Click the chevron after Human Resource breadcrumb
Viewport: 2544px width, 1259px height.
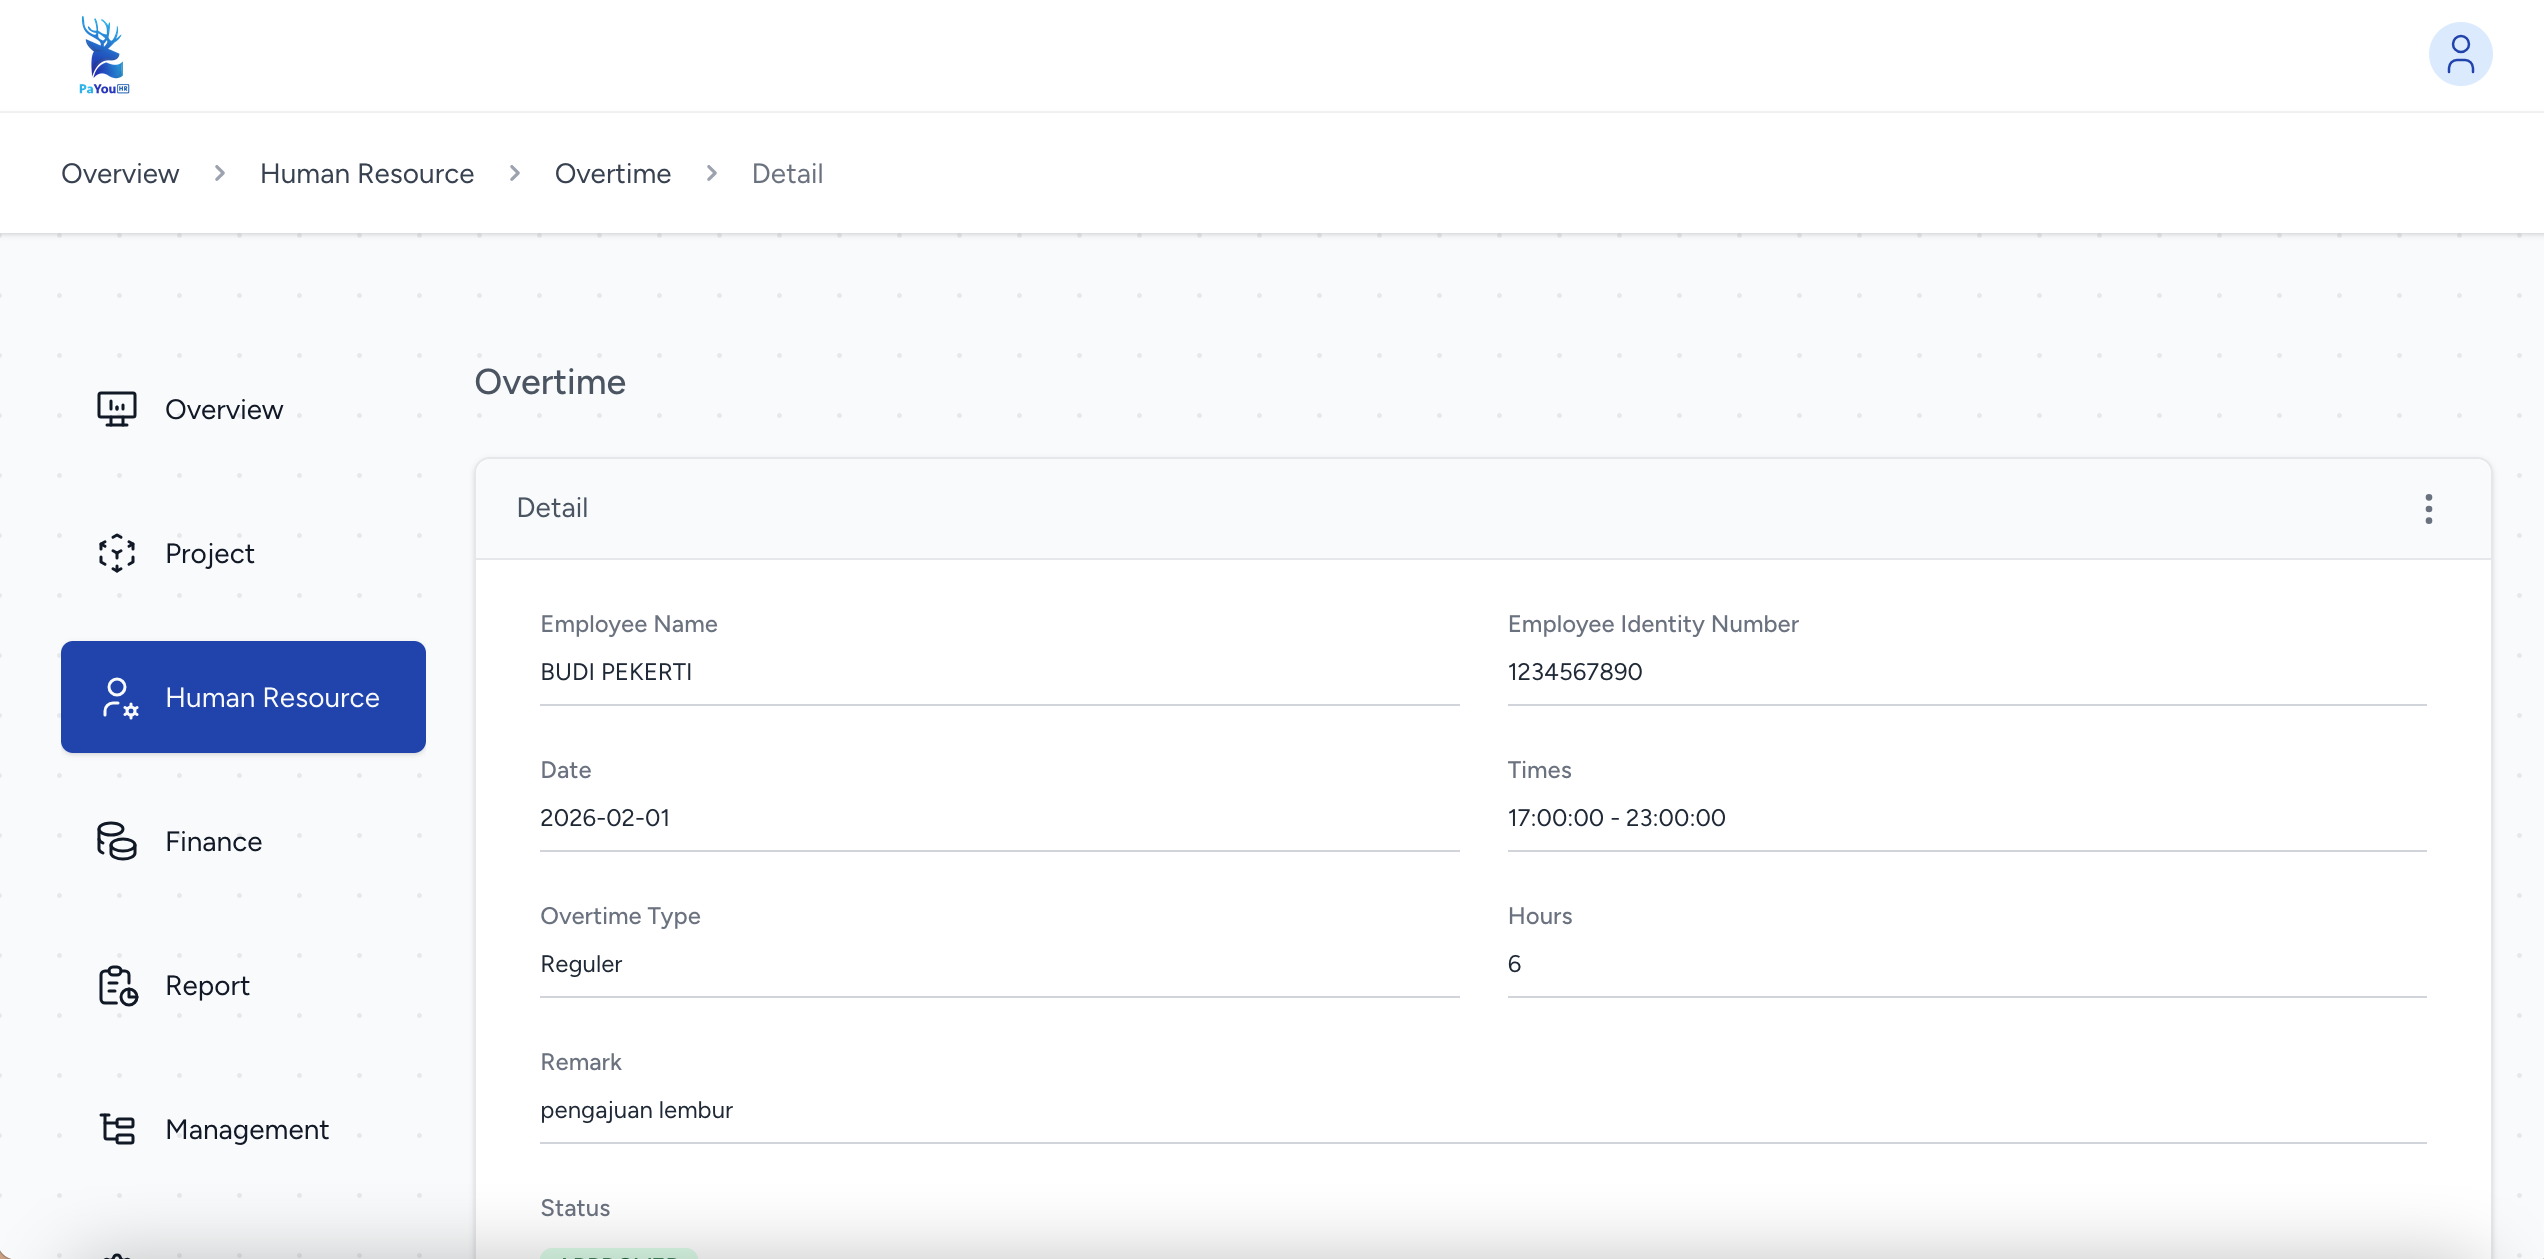coord(515,174)
